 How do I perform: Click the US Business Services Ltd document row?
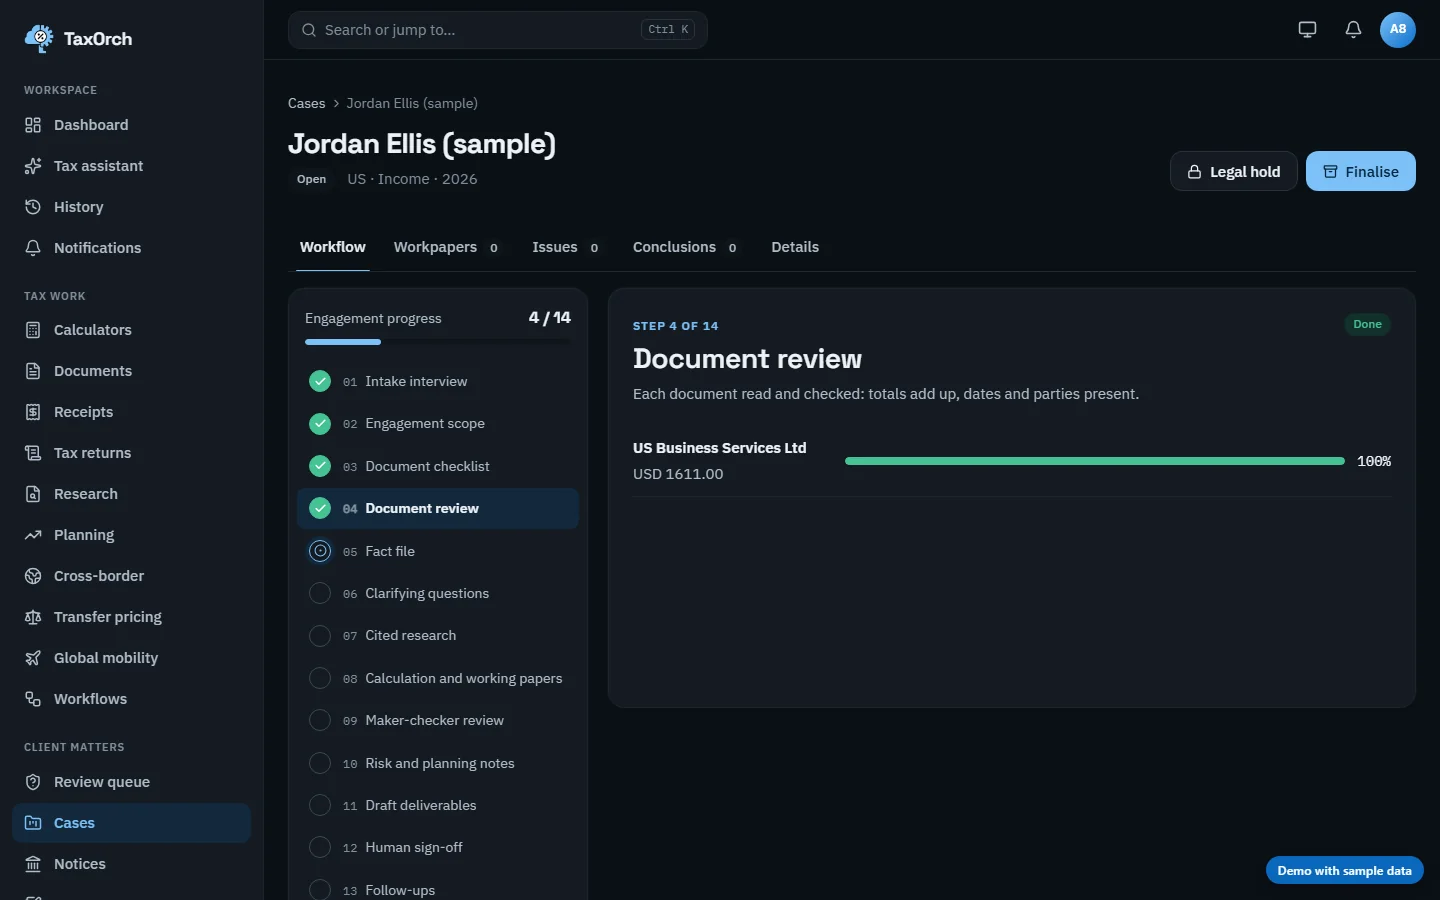(x=1012, y=461)
